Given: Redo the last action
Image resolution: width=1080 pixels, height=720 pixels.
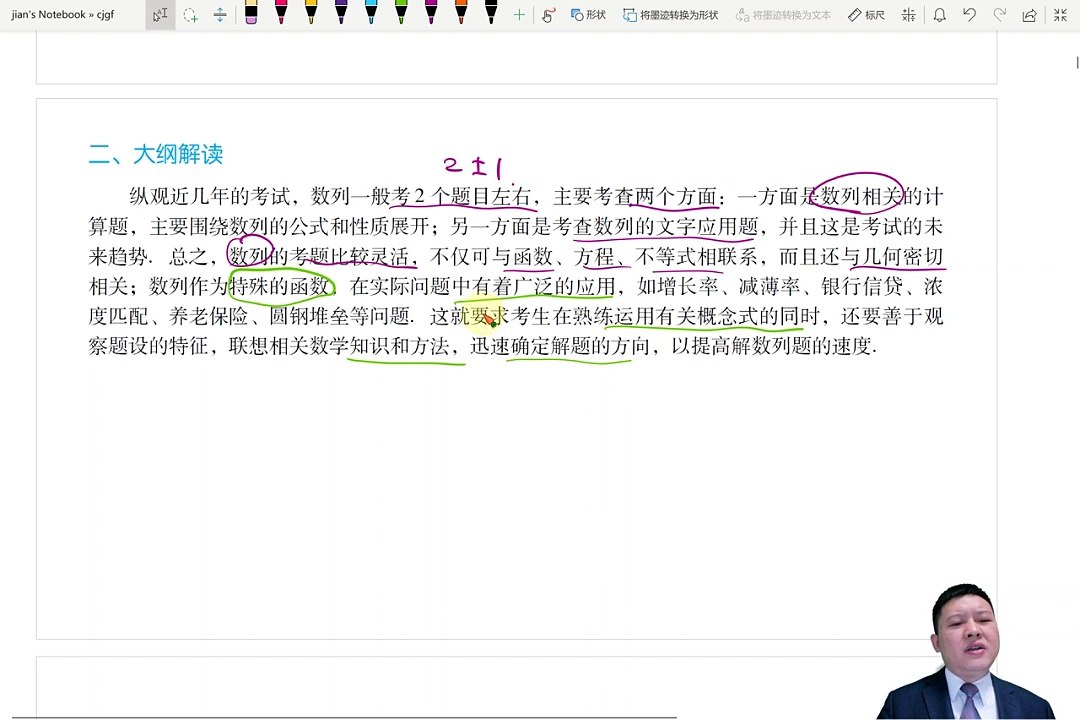Looking at the screenshot, I should [999, 14].
